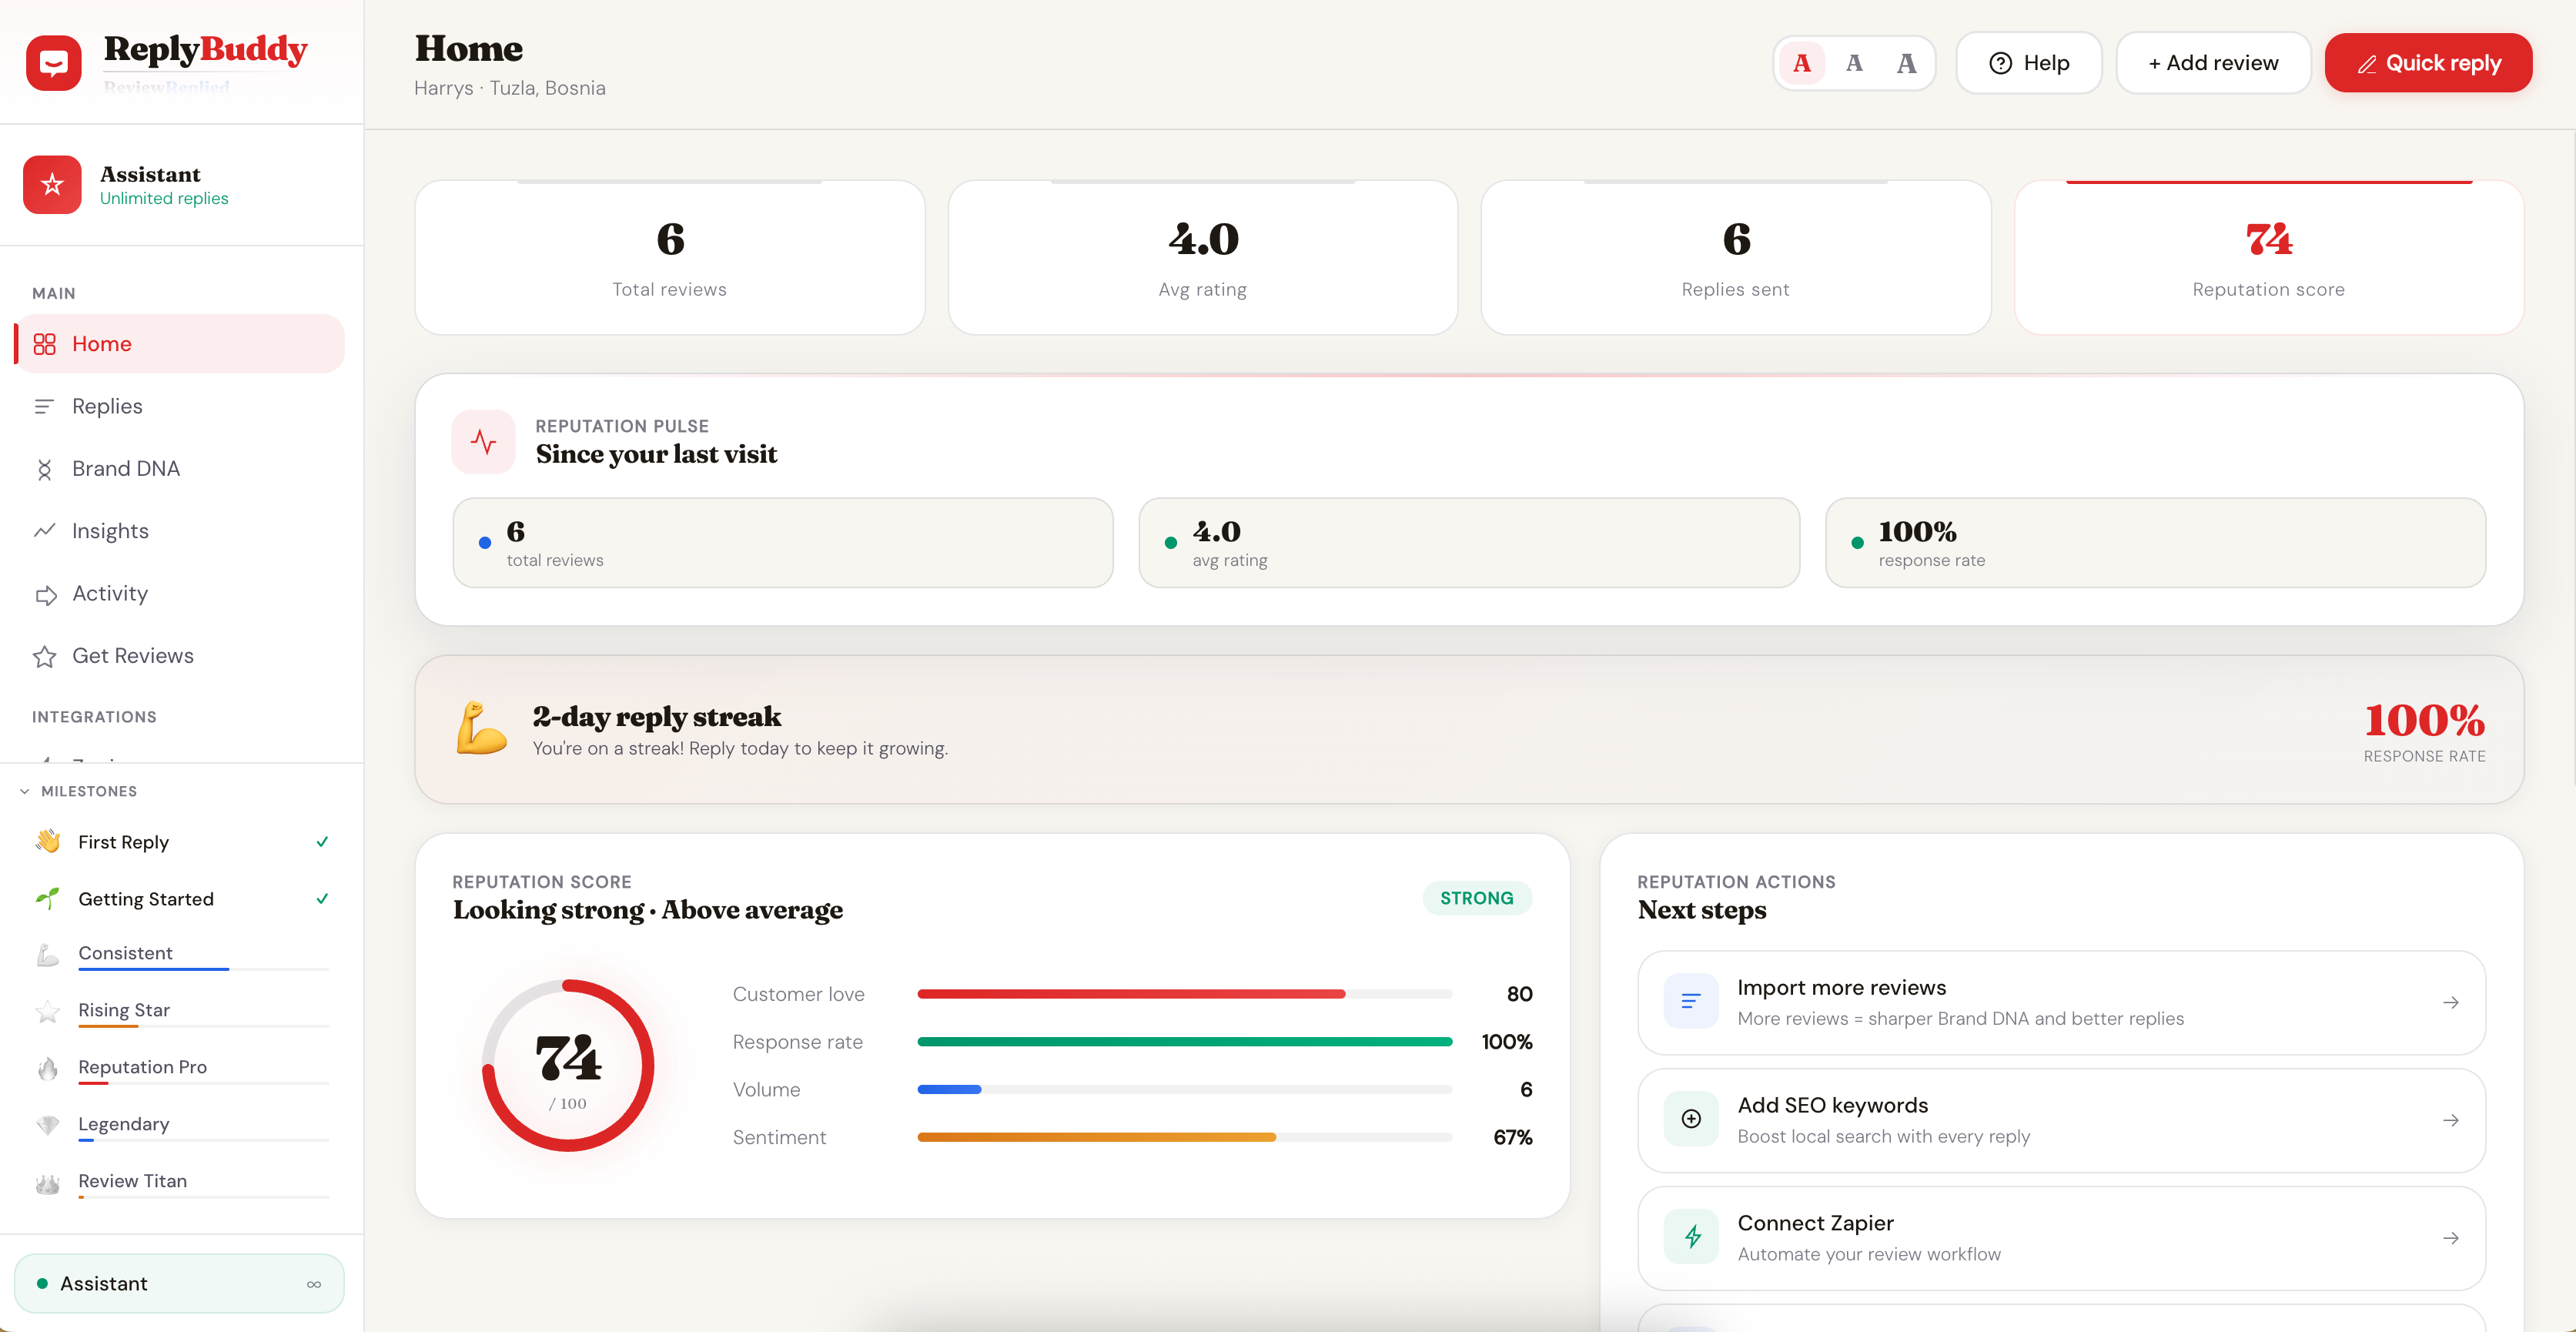Viewport: 2576px width, 1332px height.
Task: Click the Brand DNA helix icon
Action: coord(44,469)
